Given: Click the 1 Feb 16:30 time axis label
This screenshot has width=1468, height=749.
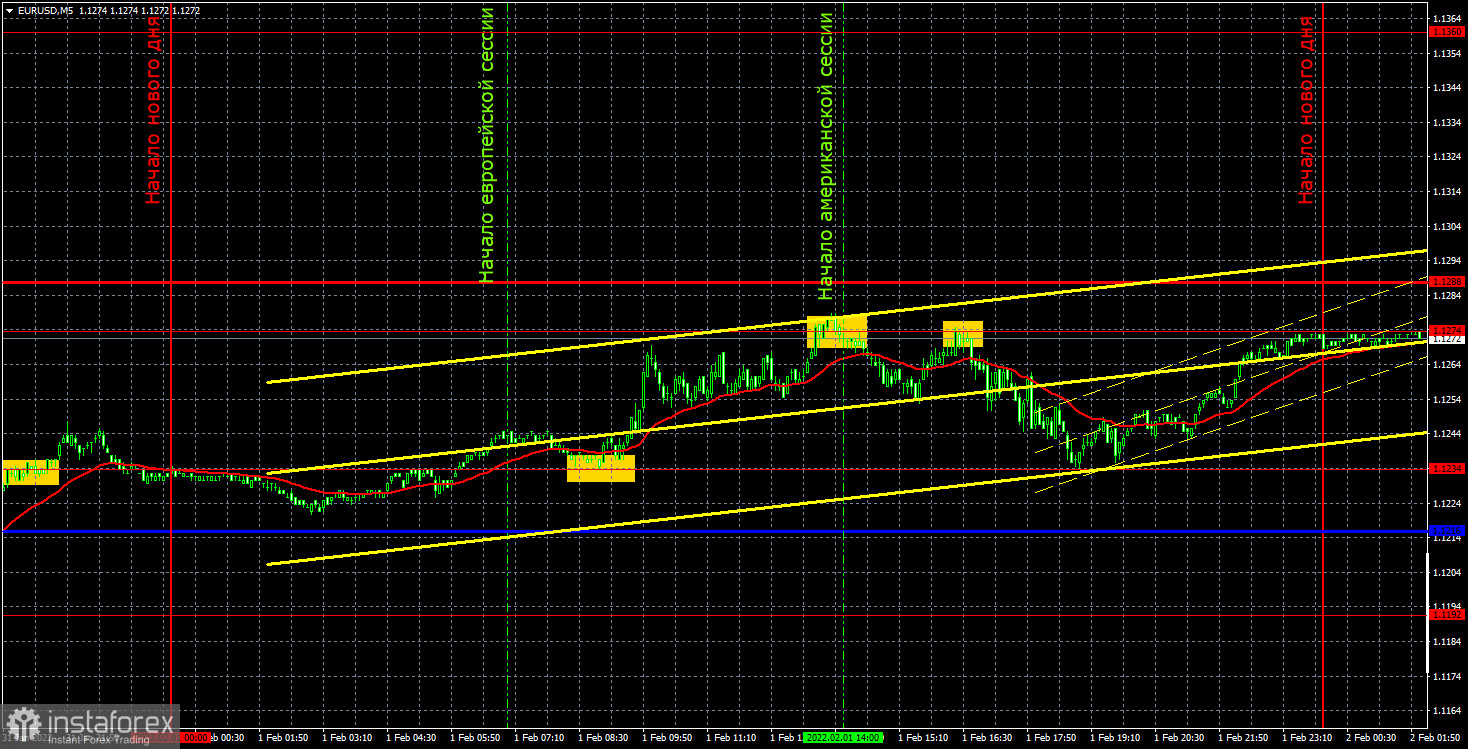Looking at the screenshot, I should 987,737.
